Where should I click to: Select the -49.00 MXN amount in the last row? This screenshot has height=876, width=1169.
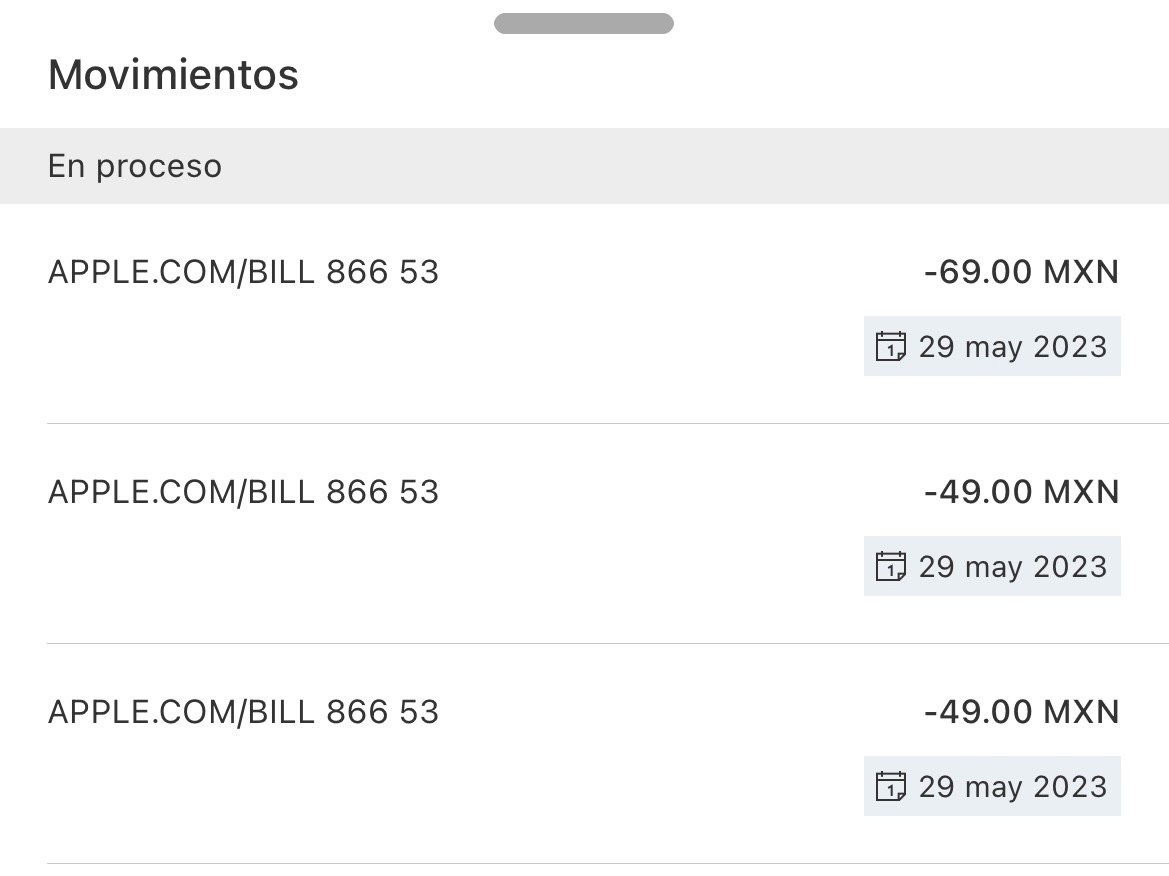coord(1021,712)
